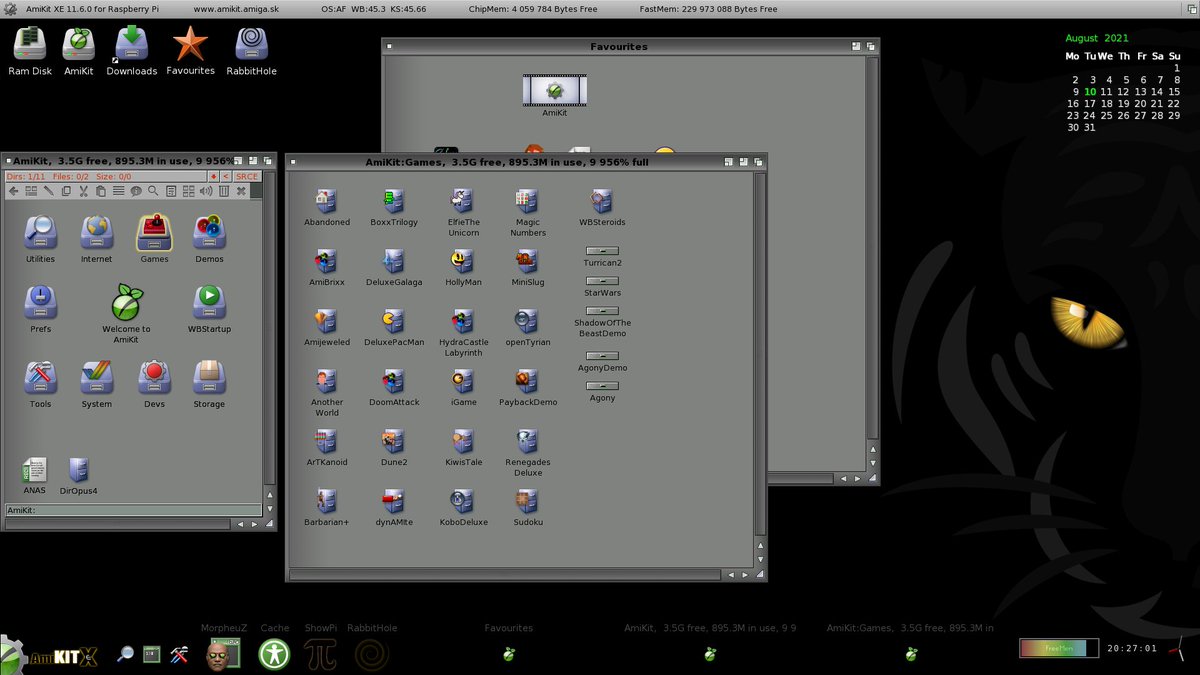This screenshot has height=675, width=1200.
Task: Click the trash delete icon in lister toolbar
Action: 224,191
